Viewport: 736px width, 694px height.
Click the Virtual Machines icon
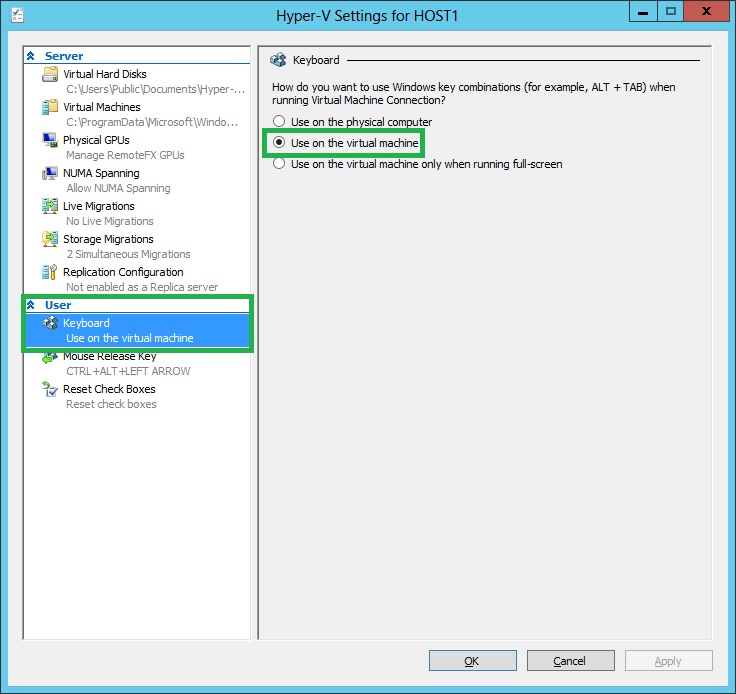pyautogui.click(x=50, y=107)
